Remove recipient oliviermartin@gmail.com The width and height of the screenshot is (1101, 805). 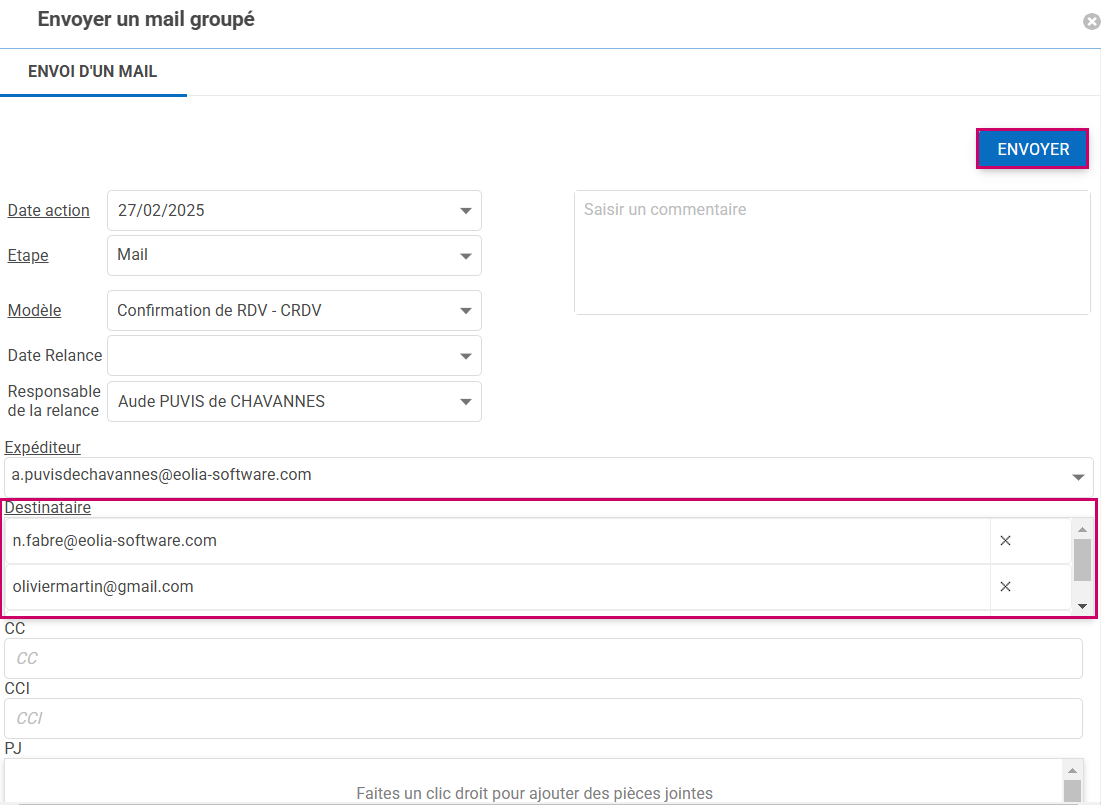point(1005,587)
